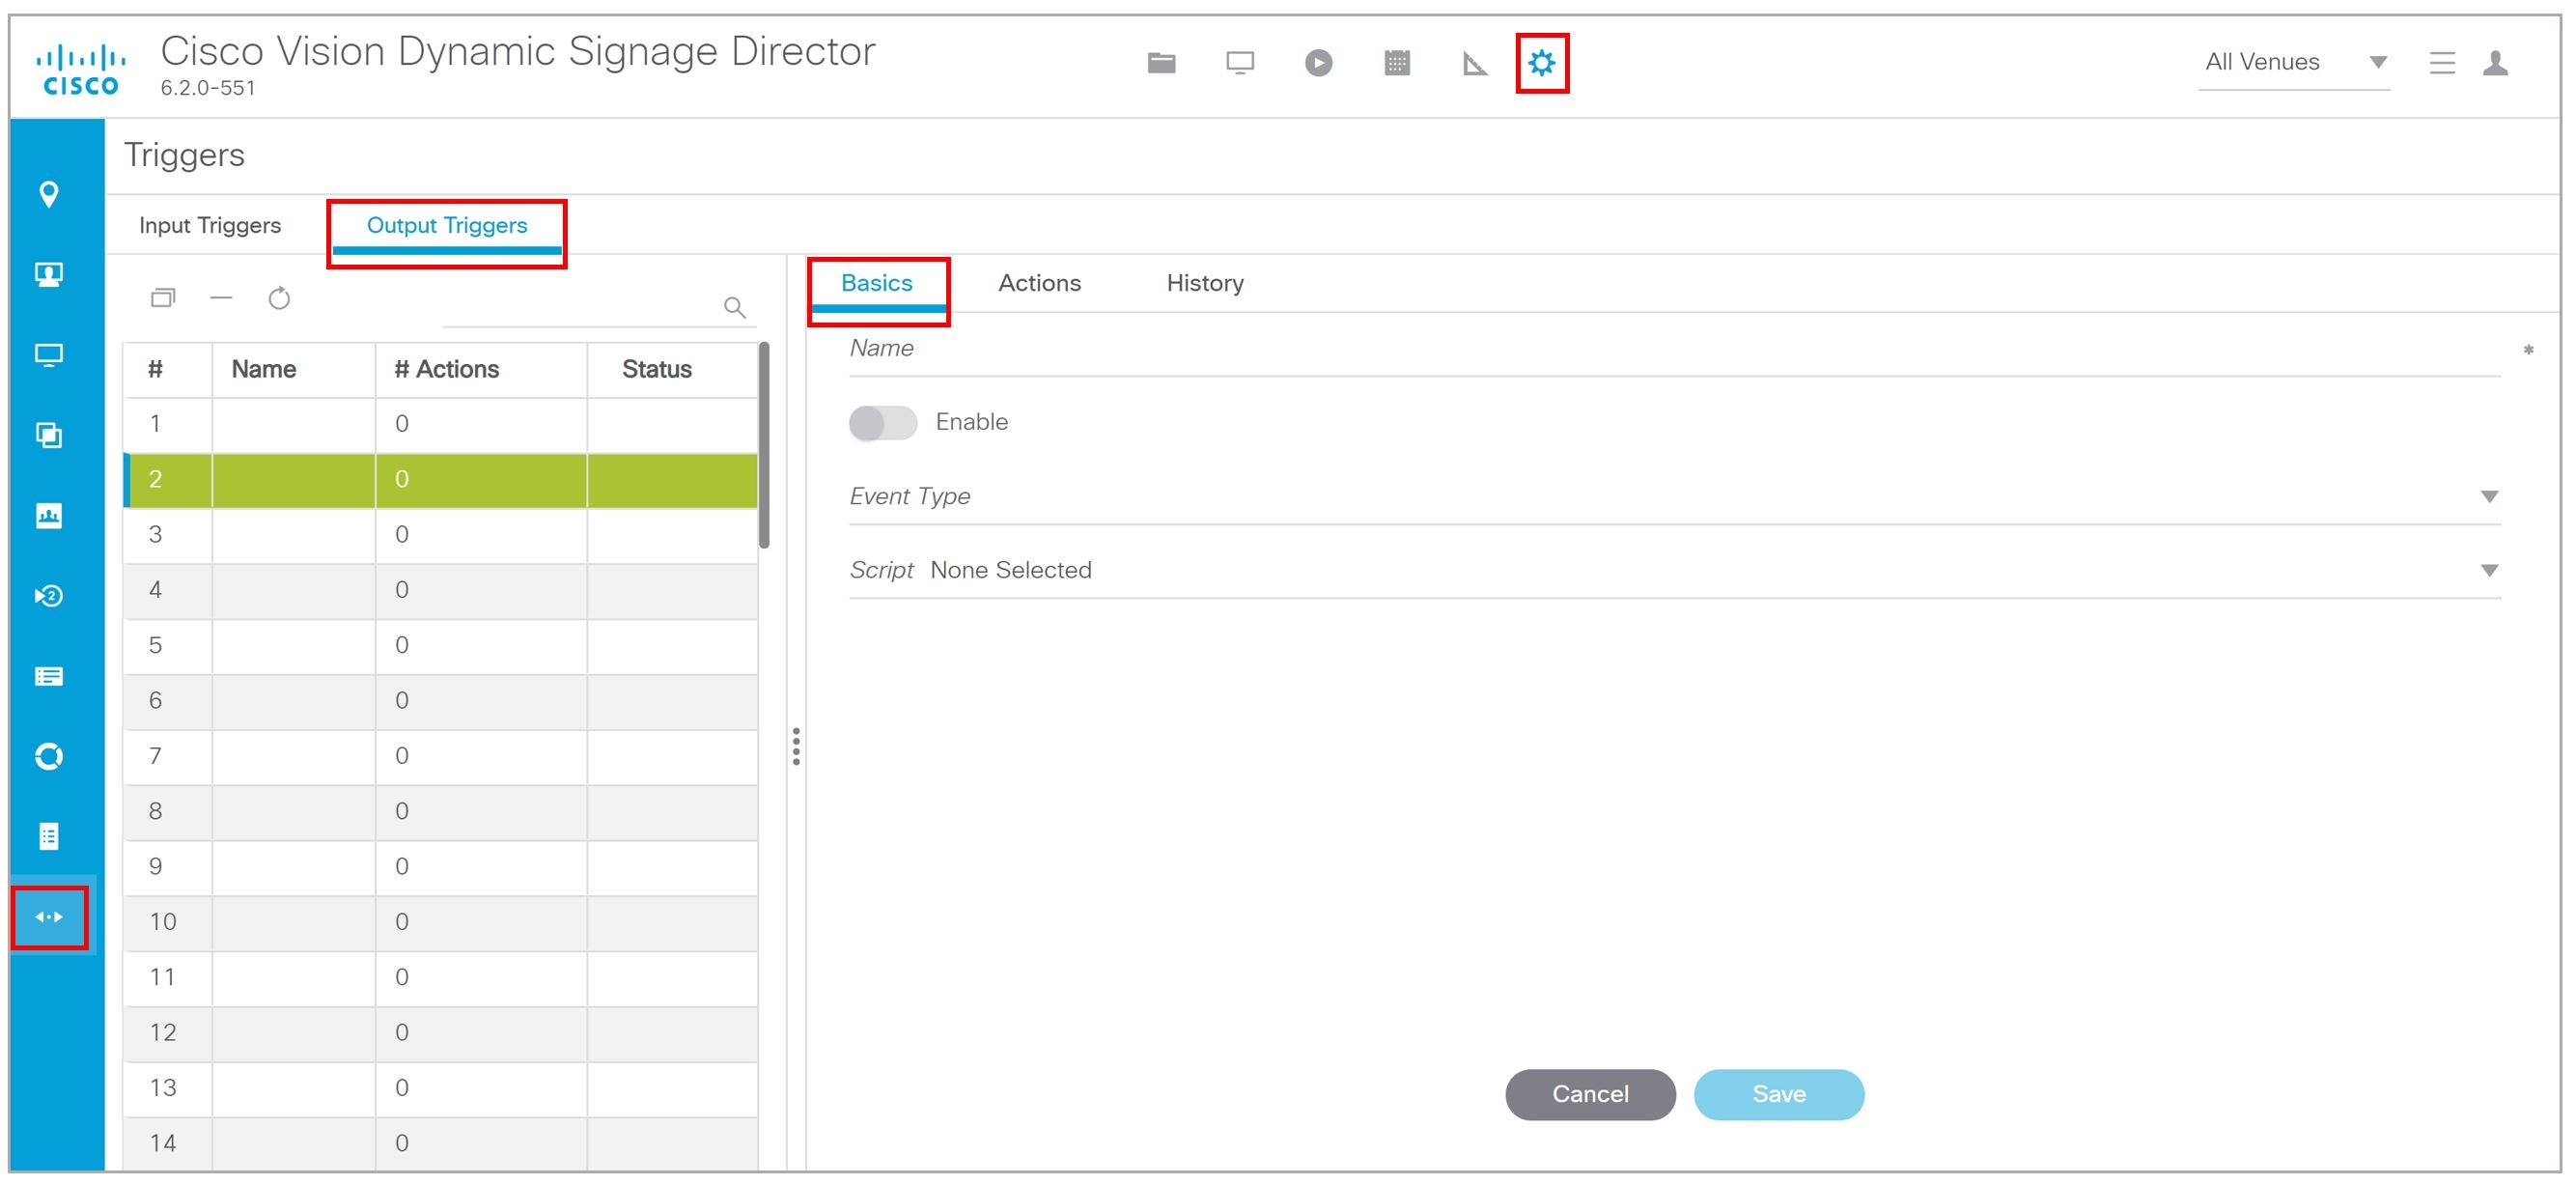Viewport: 2576px width, 1184px height.
Task: Select trigger row 11
Action: pyautogui.click(x=440, y=978)
